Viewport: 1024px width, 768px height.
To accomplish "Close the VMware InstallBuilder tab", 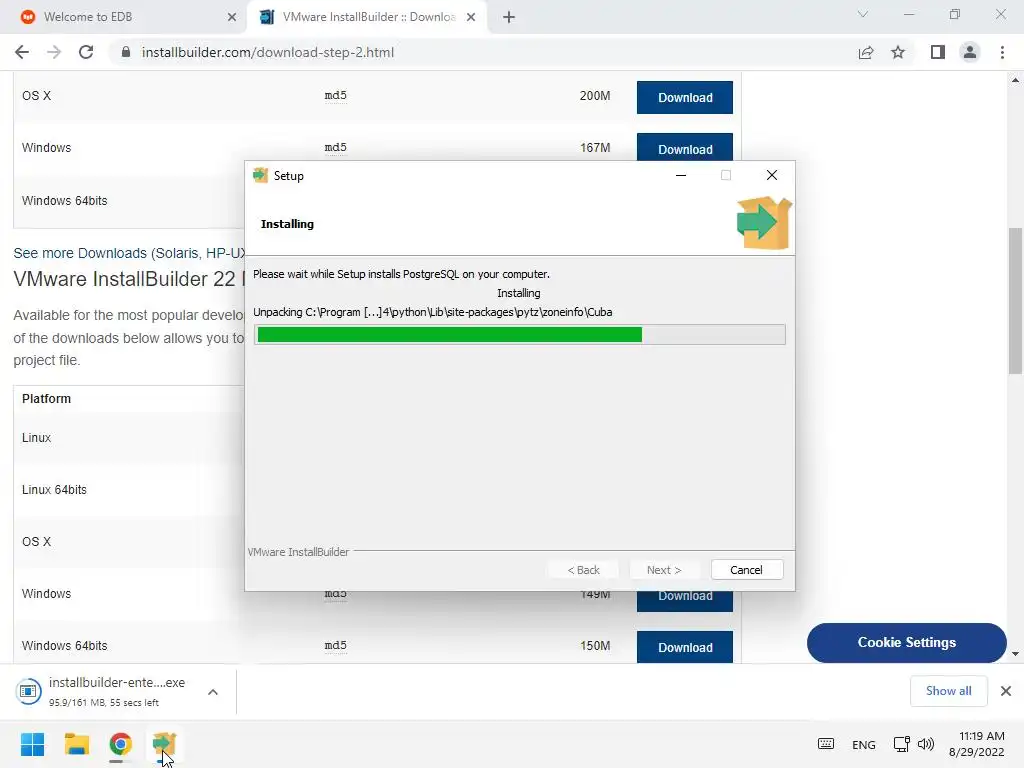I will pyautogui.click(x=471, y=17).
